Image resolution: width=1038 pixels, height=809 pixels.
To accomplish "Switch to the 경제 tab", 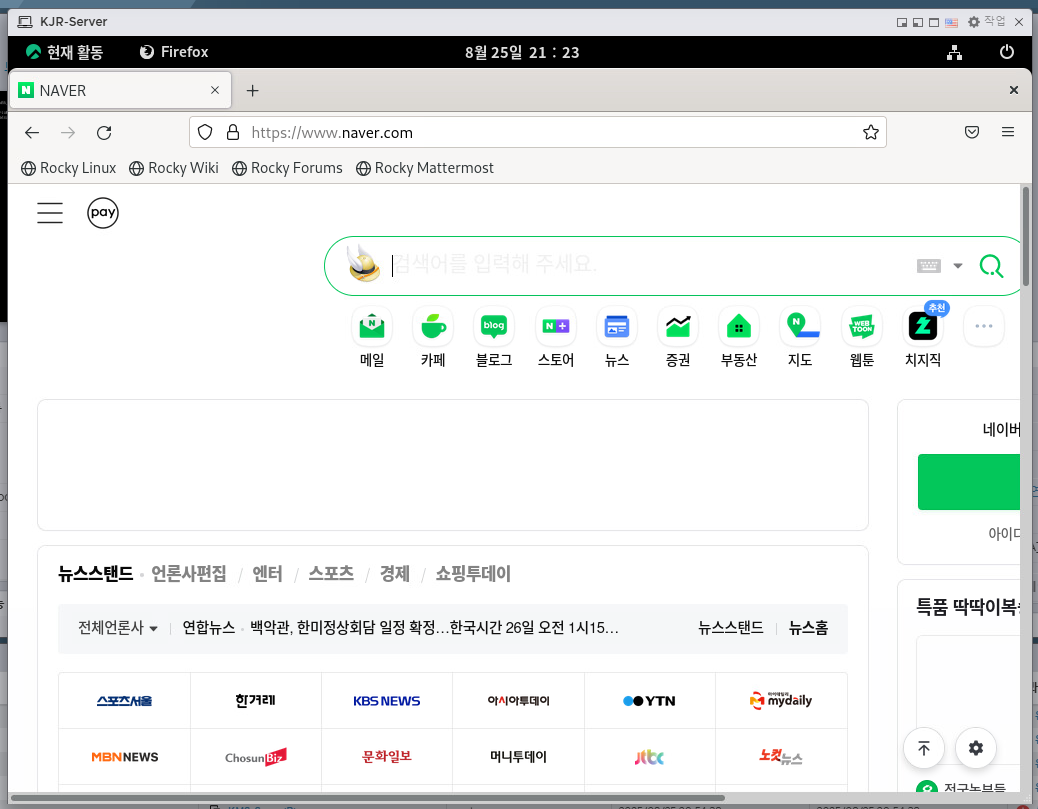I will 395,573.
